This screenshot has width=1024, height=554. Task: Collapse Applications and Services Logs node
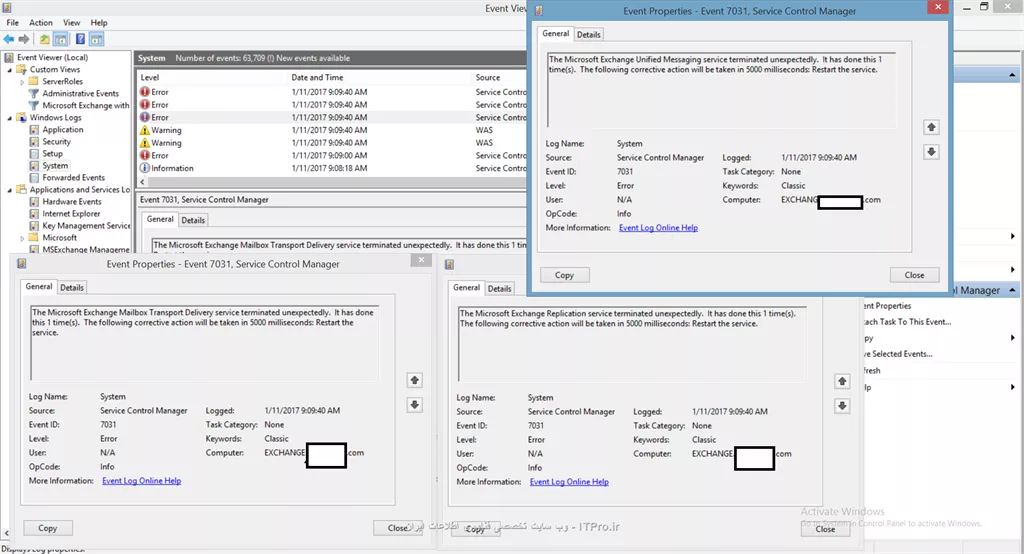(x=10, y=190)
